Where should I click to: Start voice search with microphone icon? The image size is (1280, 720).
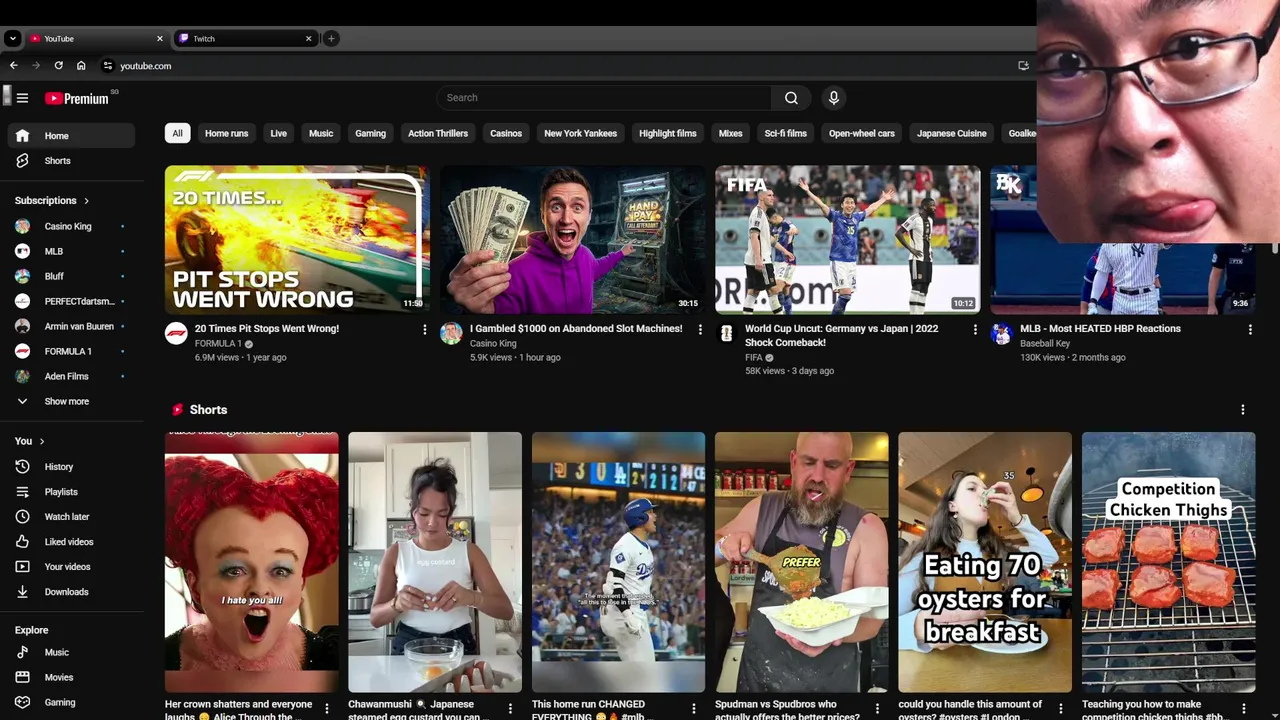(x=833, y=98)
